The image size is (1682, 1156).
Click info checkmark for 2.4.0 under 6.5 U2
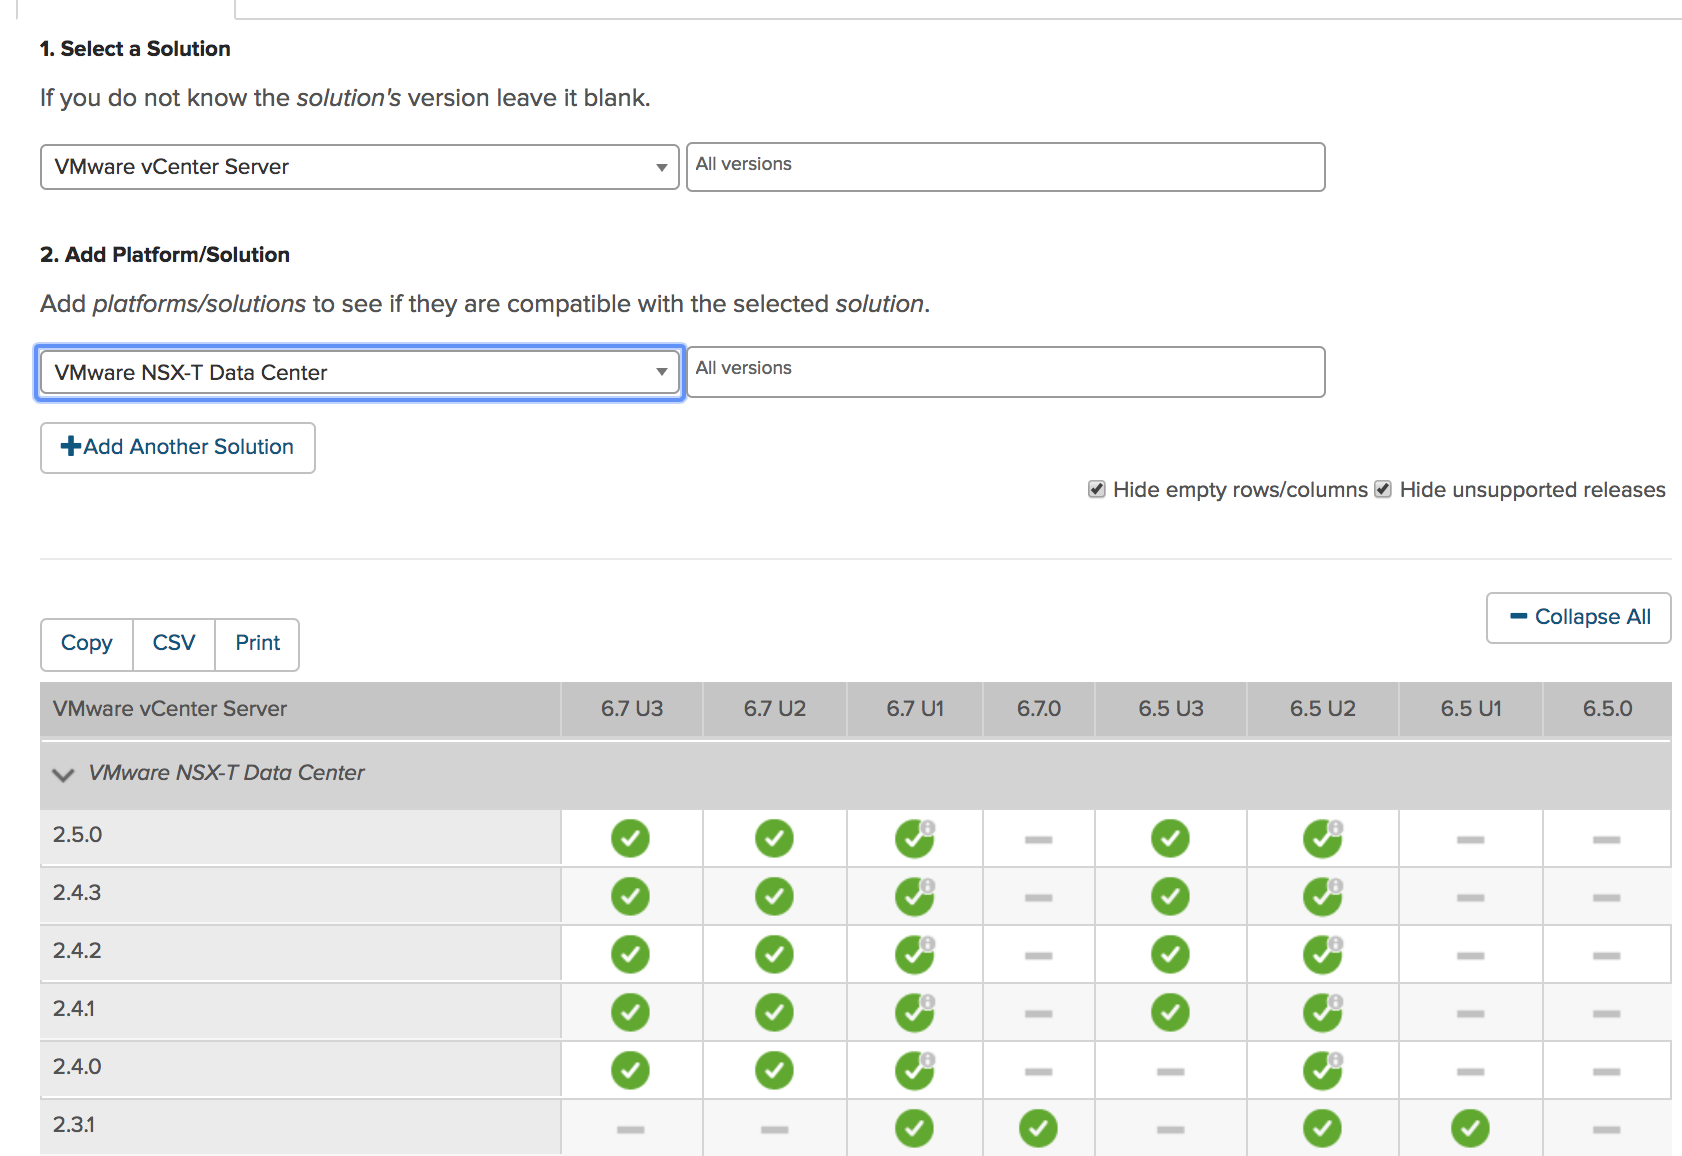tap(1323, 1070)
